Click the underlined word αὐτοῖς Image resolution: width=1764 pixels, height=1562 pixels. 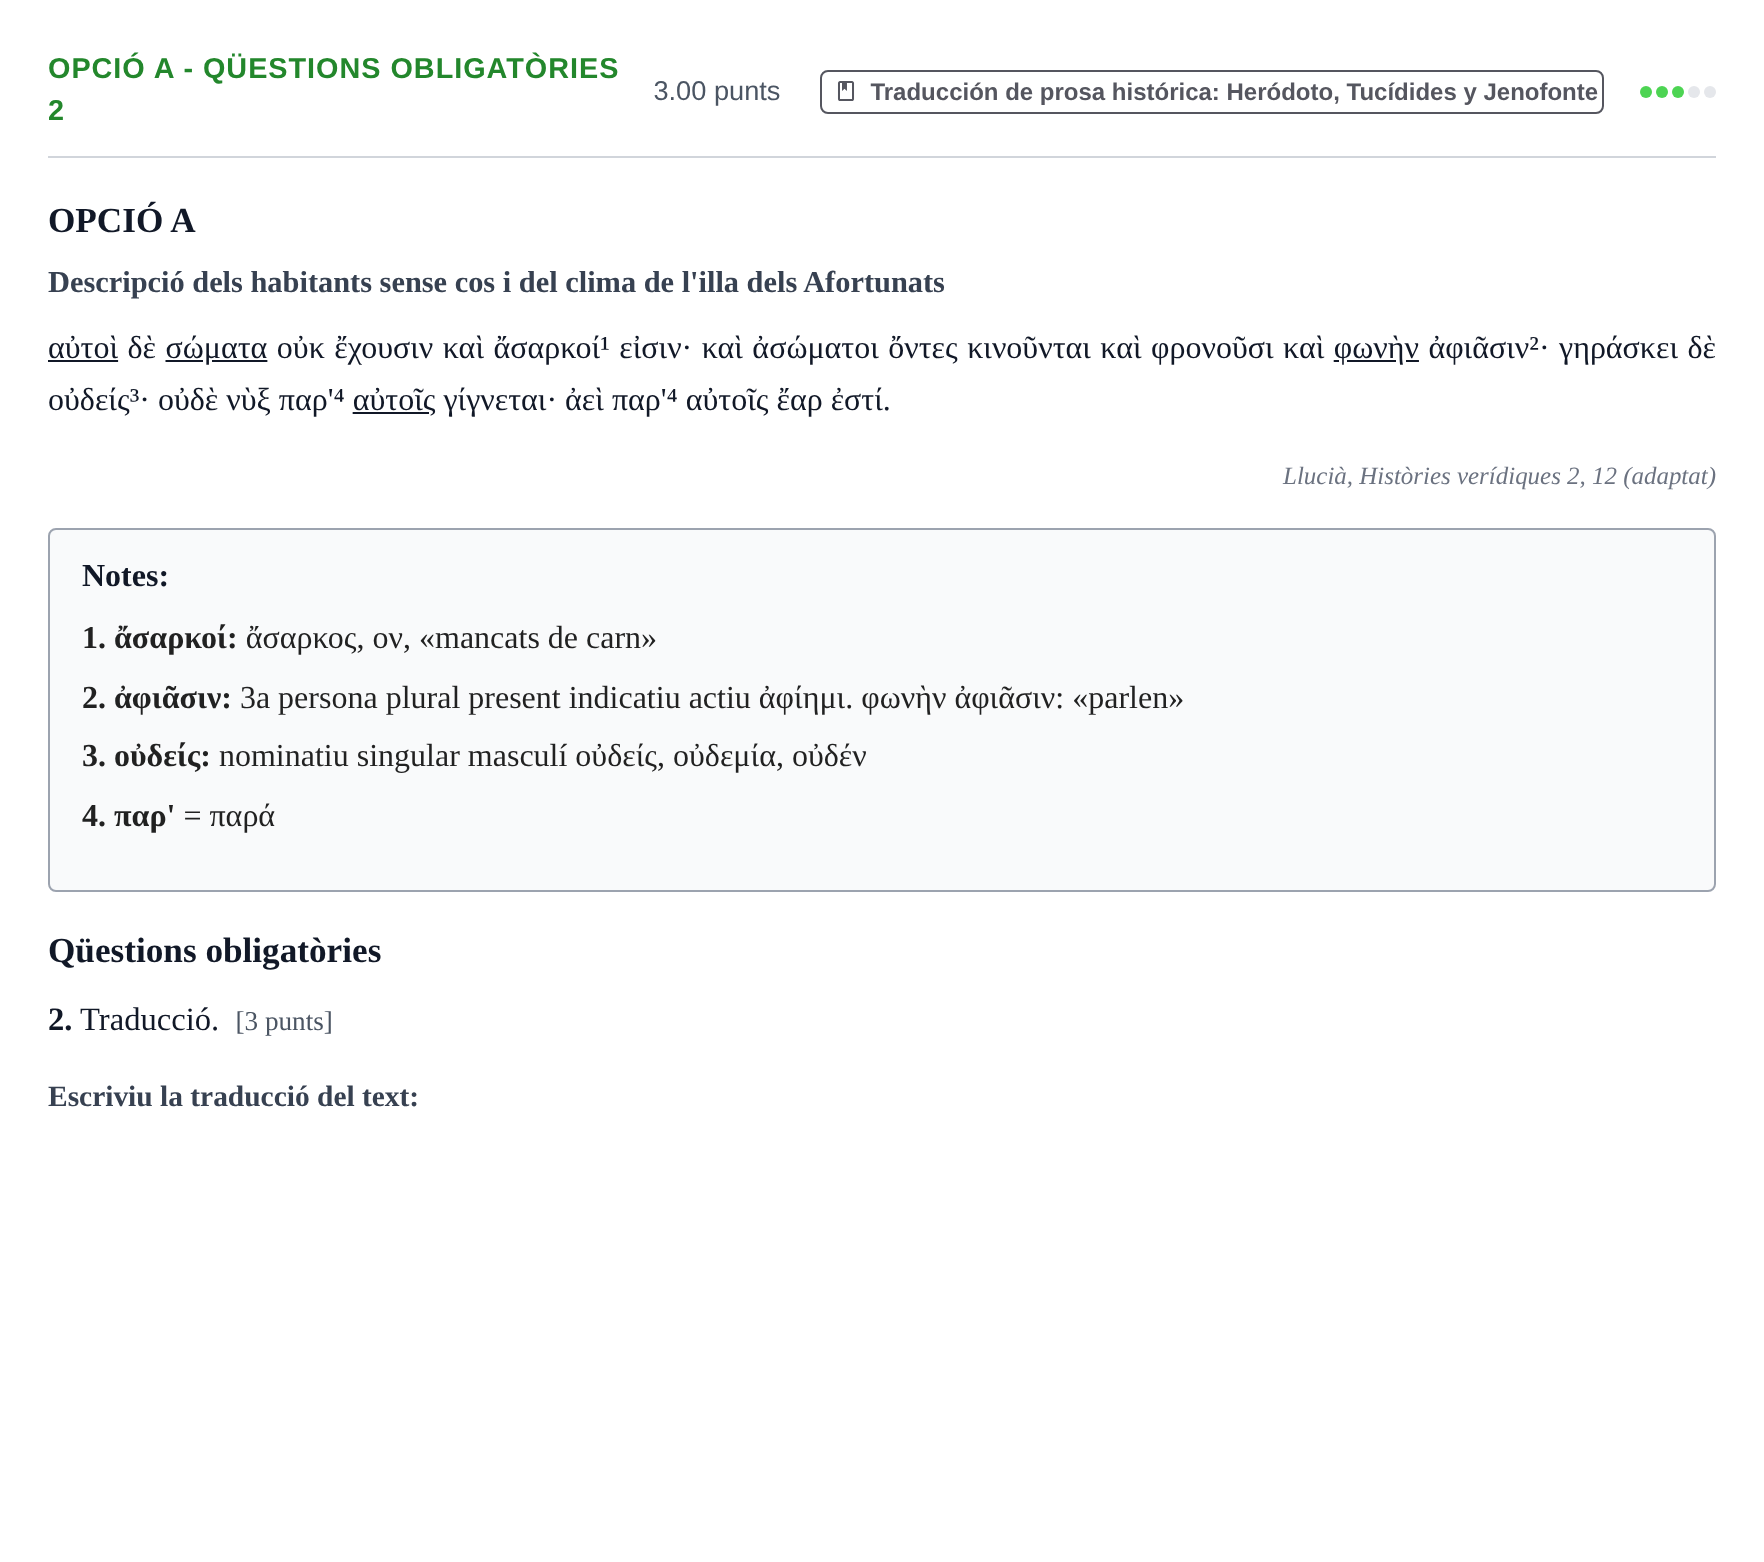tap(394, 401)
